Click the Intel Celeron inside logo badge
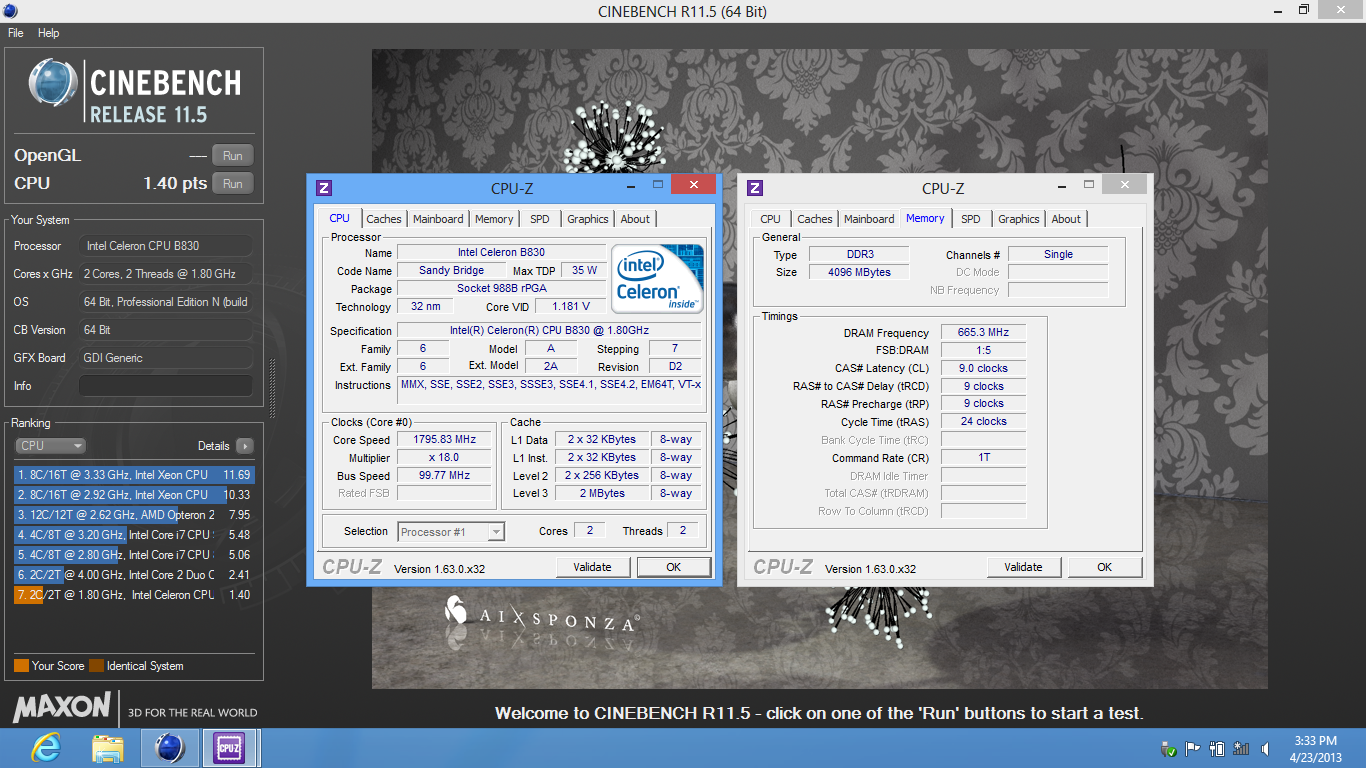Viewport: 1366px width, 768px height. [x=657, y=279]
